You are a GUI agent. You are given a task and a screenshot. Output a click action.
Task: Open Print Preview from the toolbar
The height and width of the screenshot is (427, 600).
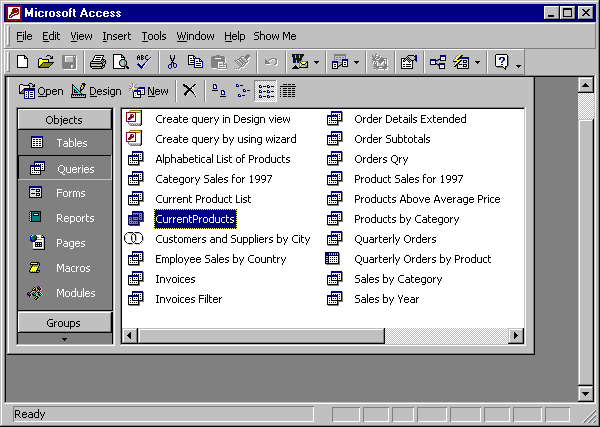[x=121, y=62]
